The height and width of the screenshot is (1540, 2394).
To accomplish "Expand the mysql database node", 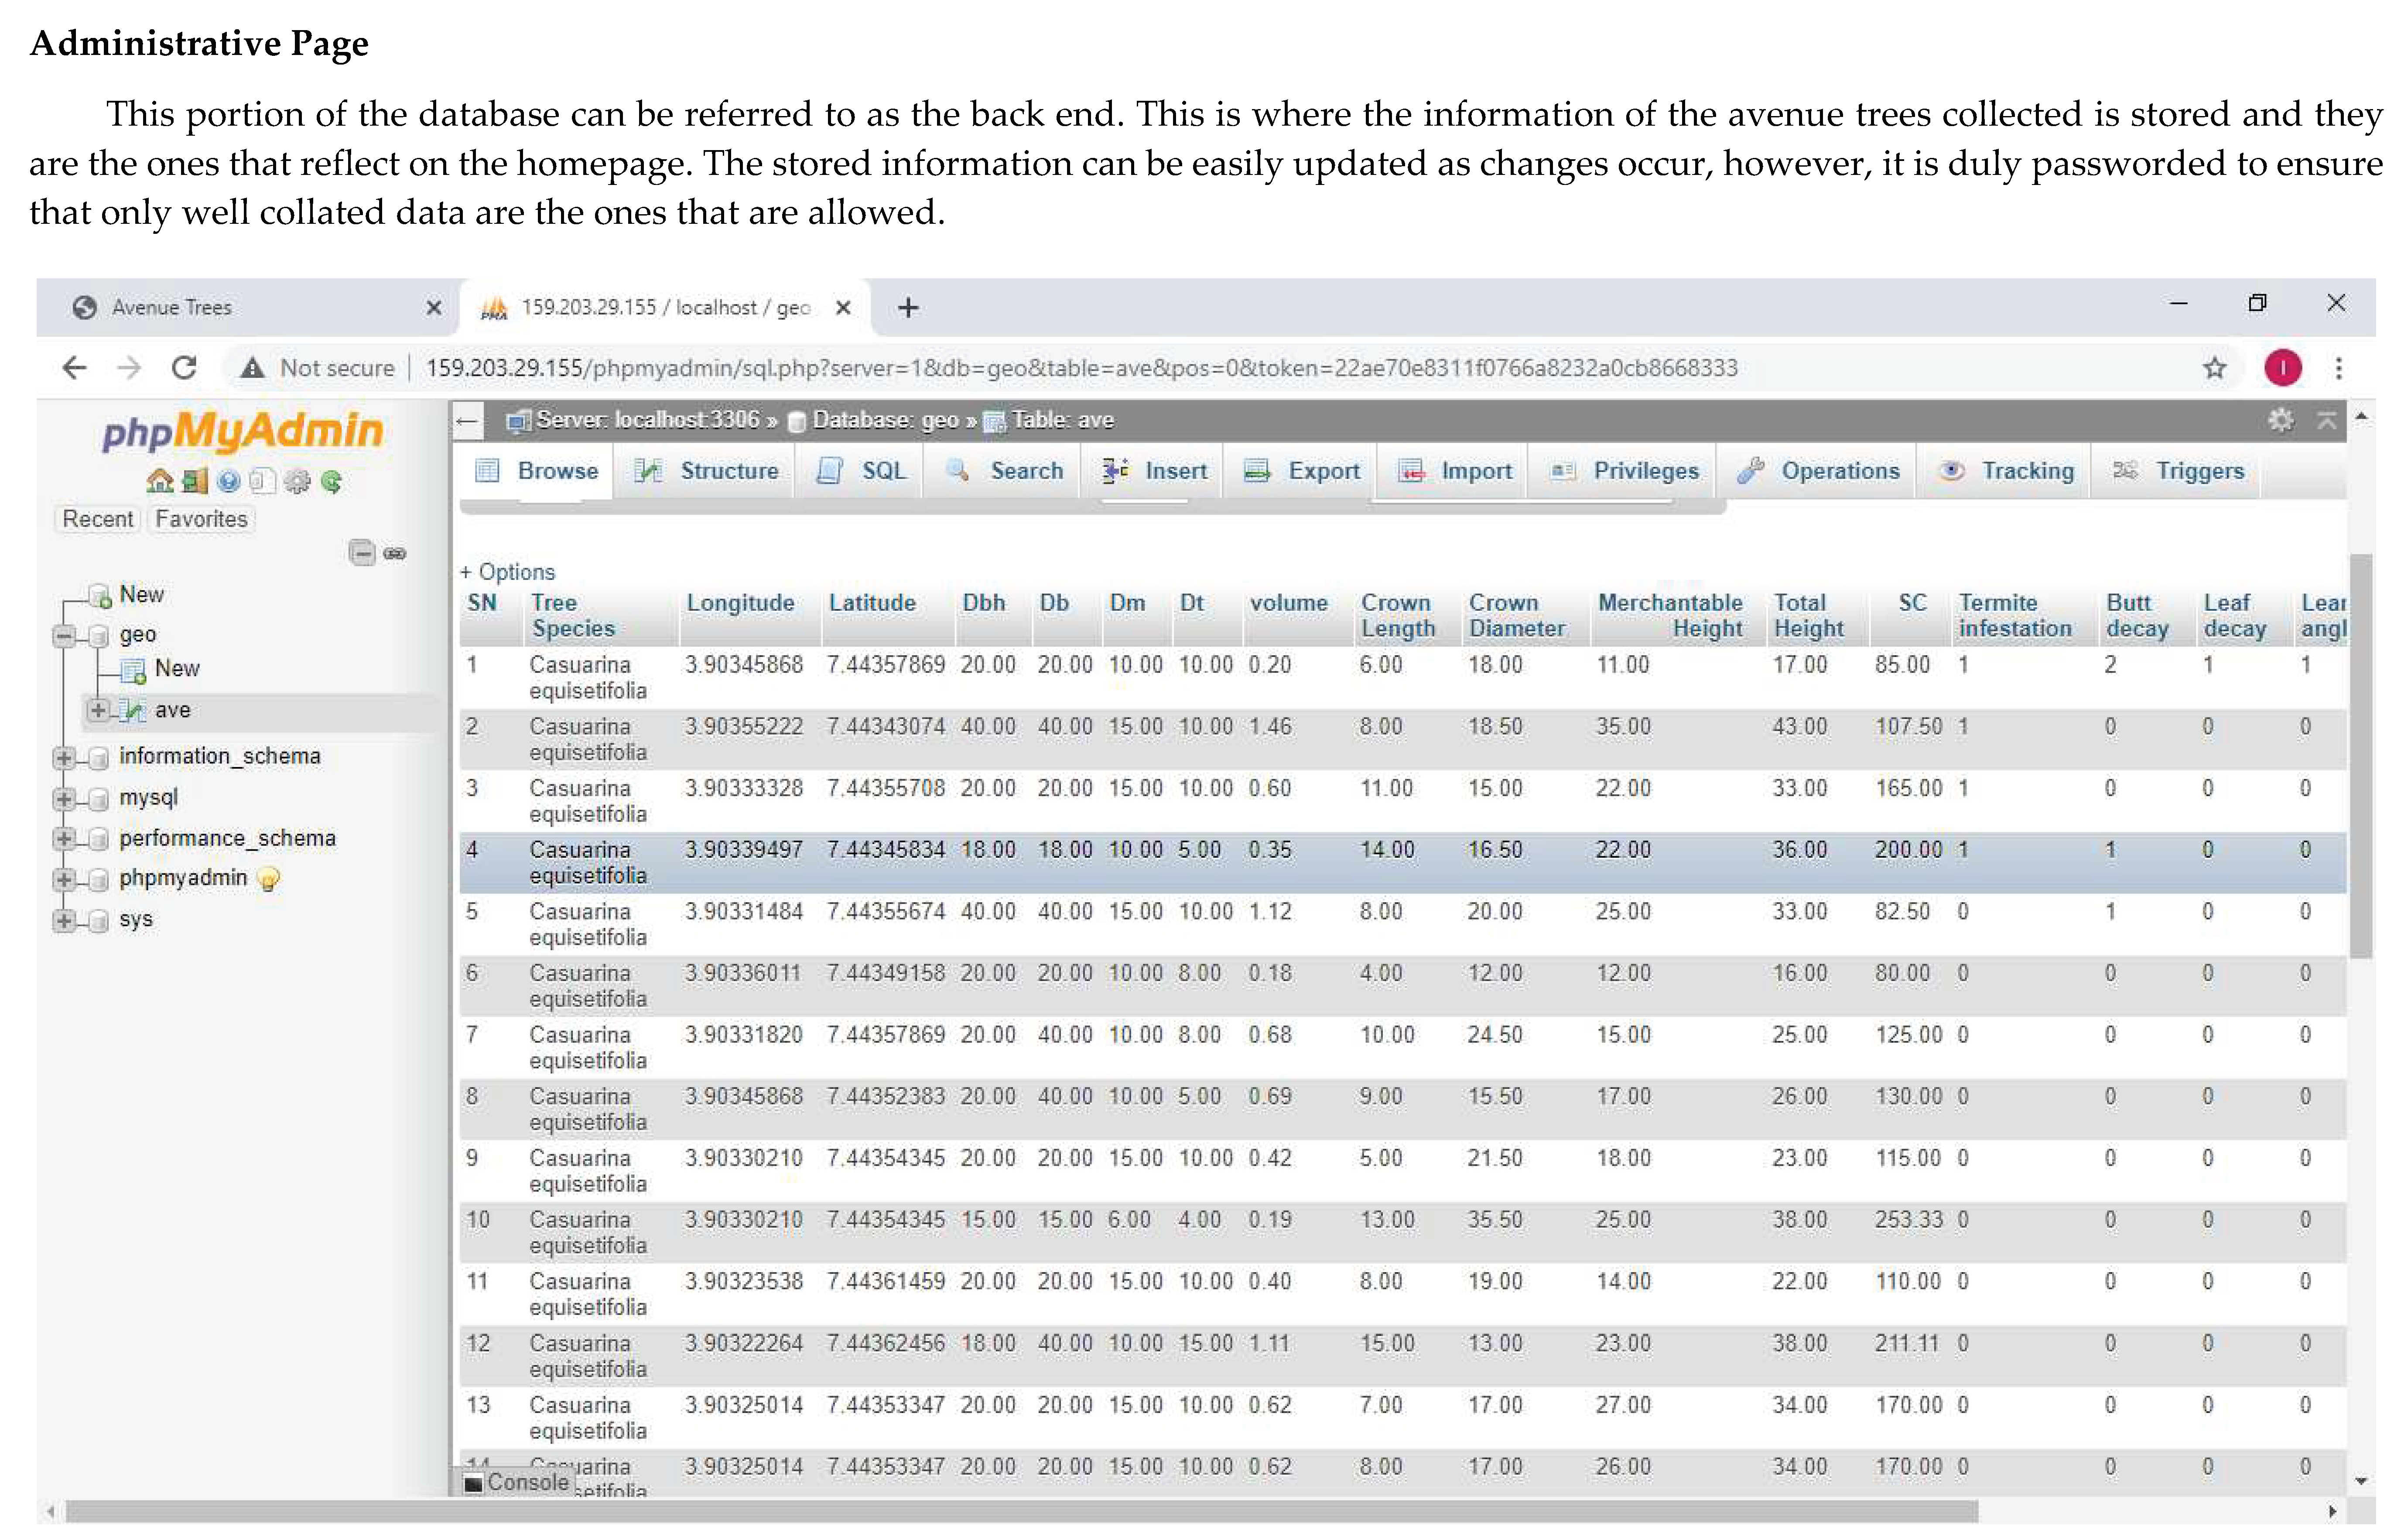I will click(64, 797).
